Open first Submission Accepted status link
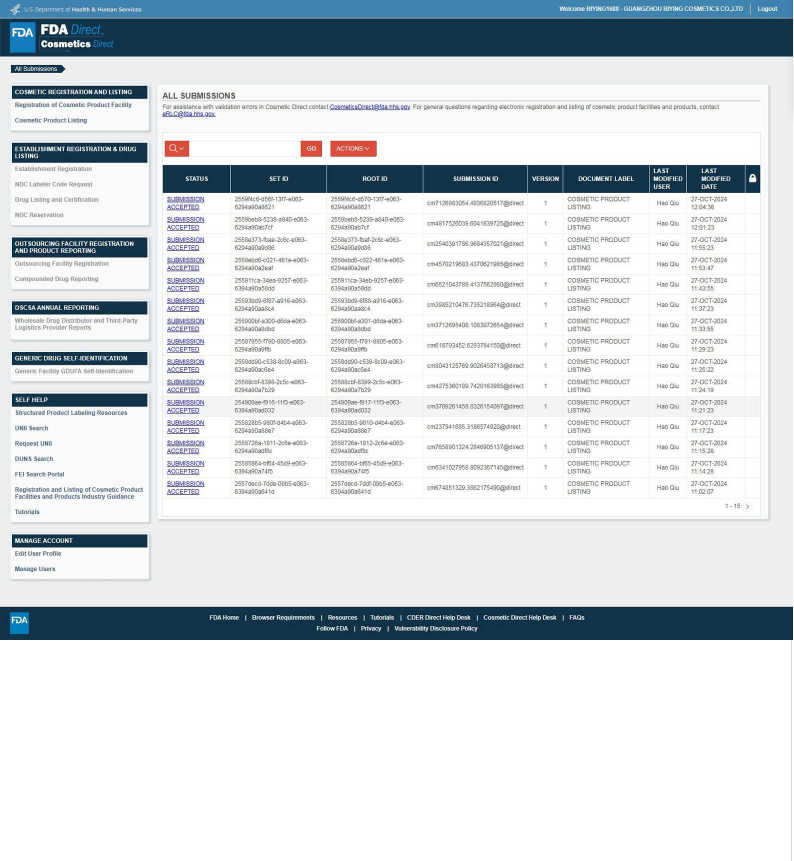The height and width of the screenshot is (861, 794). coord(185,203)
